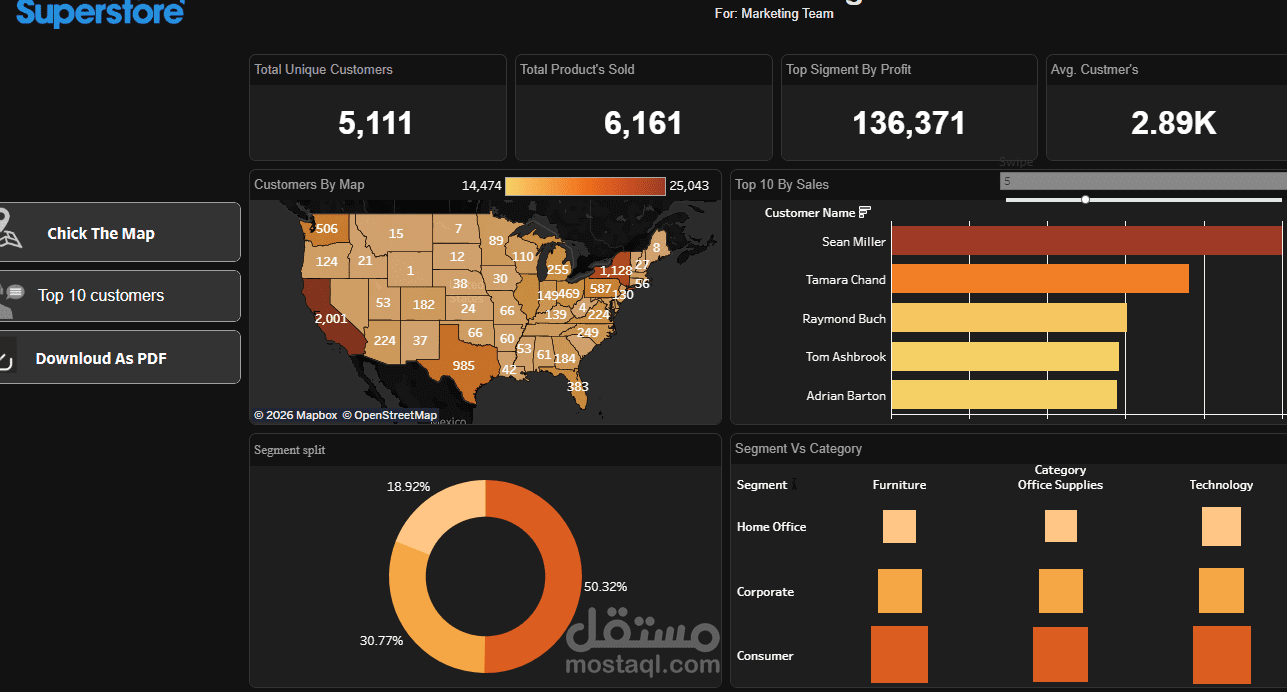Select New York state labeled 1,128

click(x=616, y=271)
